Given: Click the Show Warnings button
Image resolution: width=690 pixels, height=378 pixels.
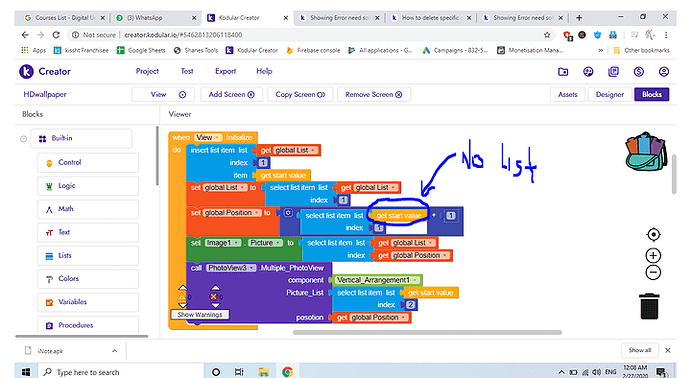Looking at the screenshot, I should click(200, 315).
